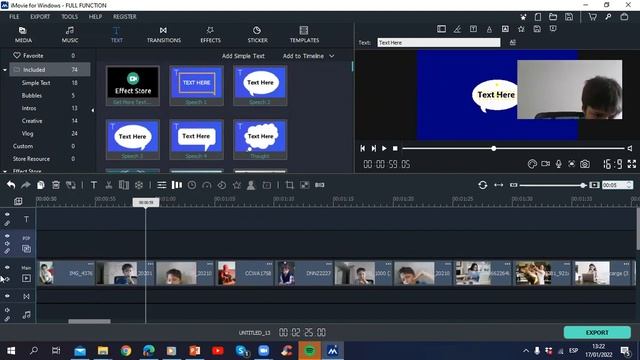Toggle the 16:9 aspect ratio control

613,164
